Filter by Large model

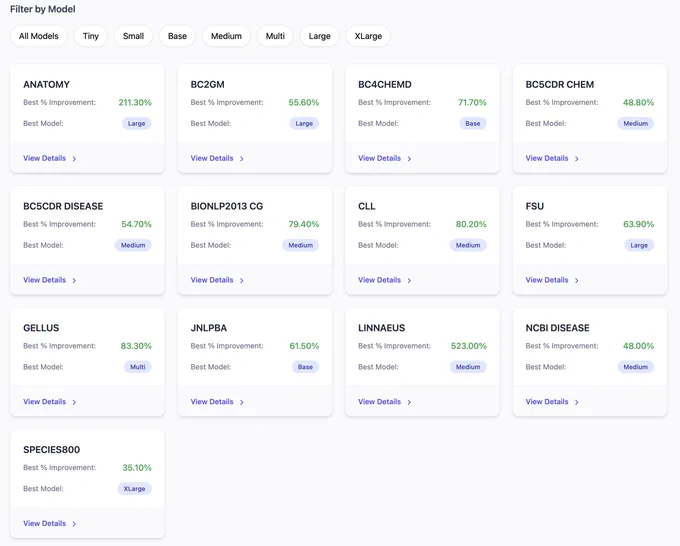pyautogui.click(x=320, y=36)
